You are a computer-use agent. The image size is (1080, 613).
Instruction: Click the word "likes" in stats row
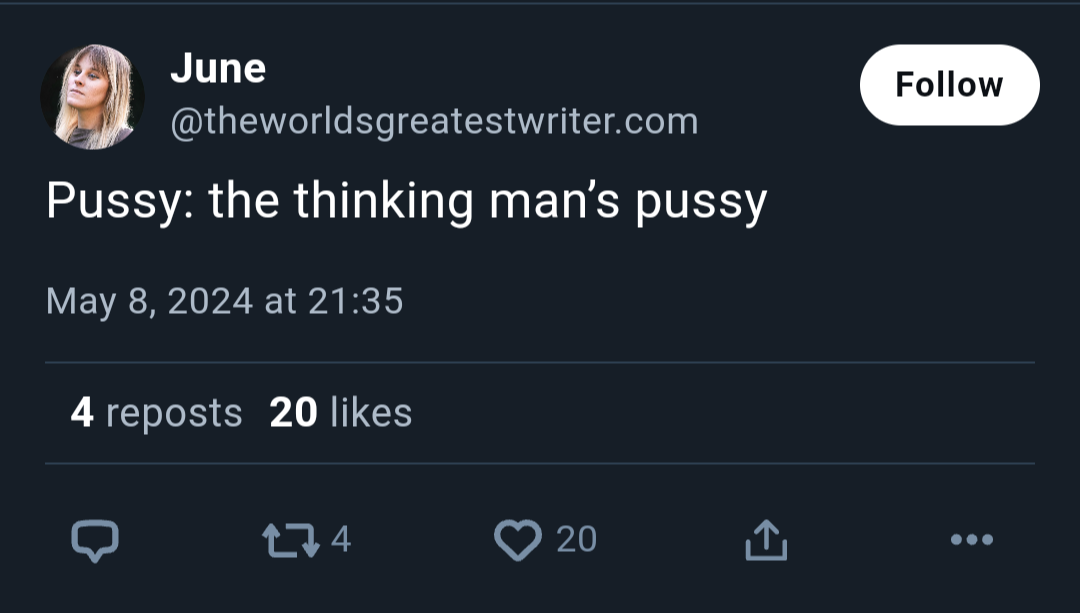(371, 413)
